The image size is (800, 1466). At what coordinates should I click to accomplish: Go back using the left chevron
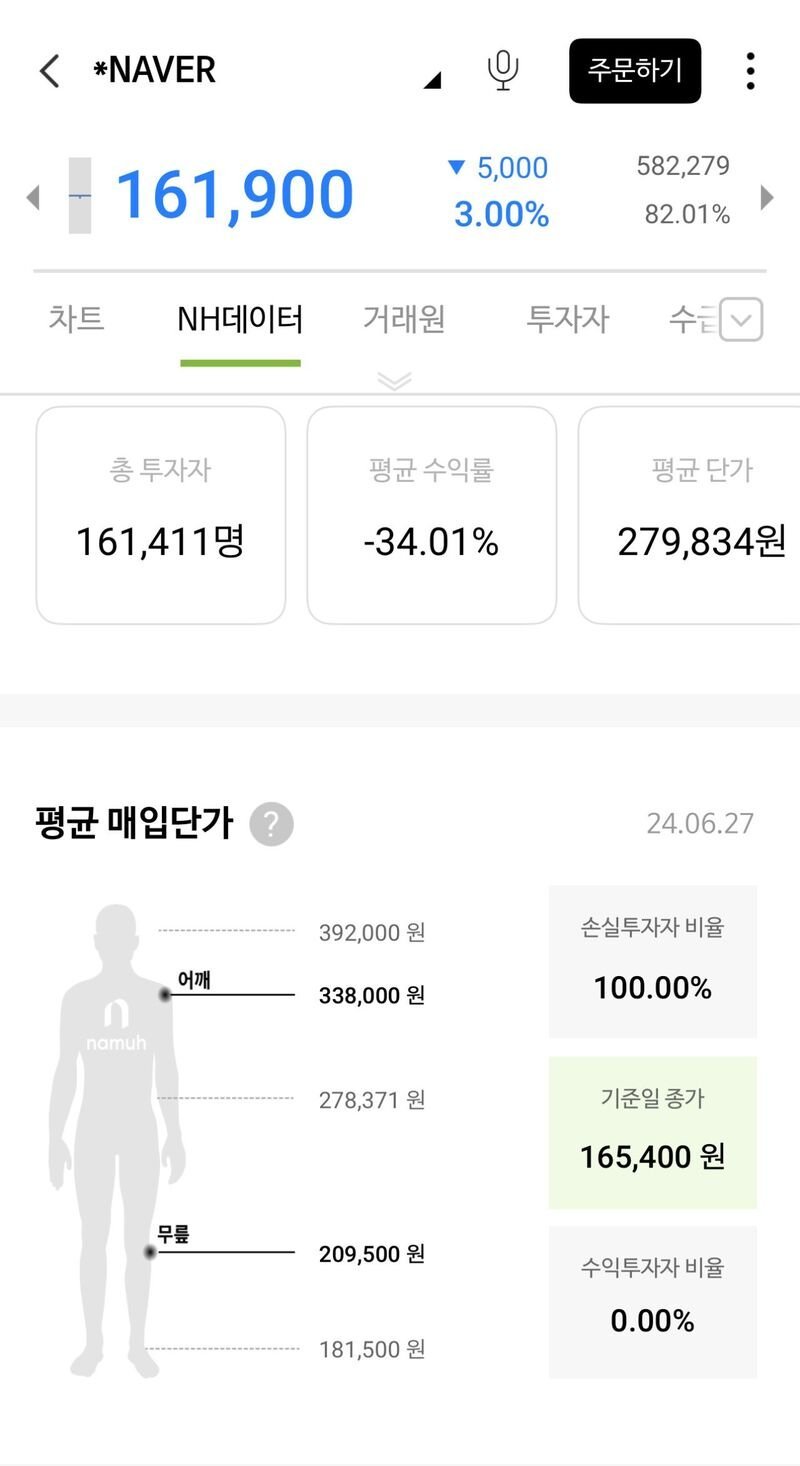[49, 71]
